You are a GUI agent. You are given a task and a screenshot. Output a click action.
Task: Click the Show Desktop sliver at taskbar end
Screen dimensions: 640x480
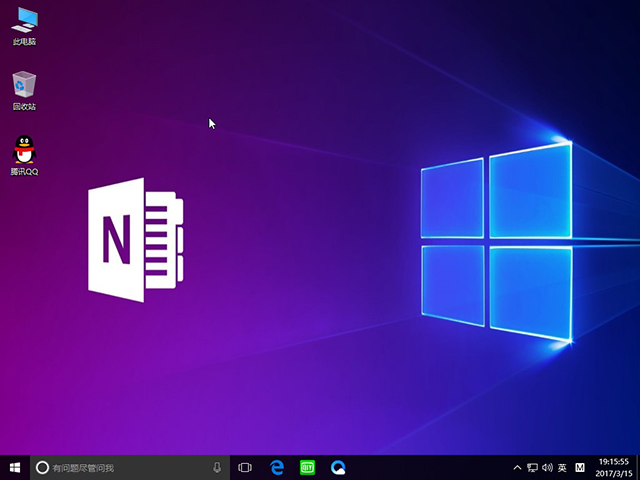point(638,467)
